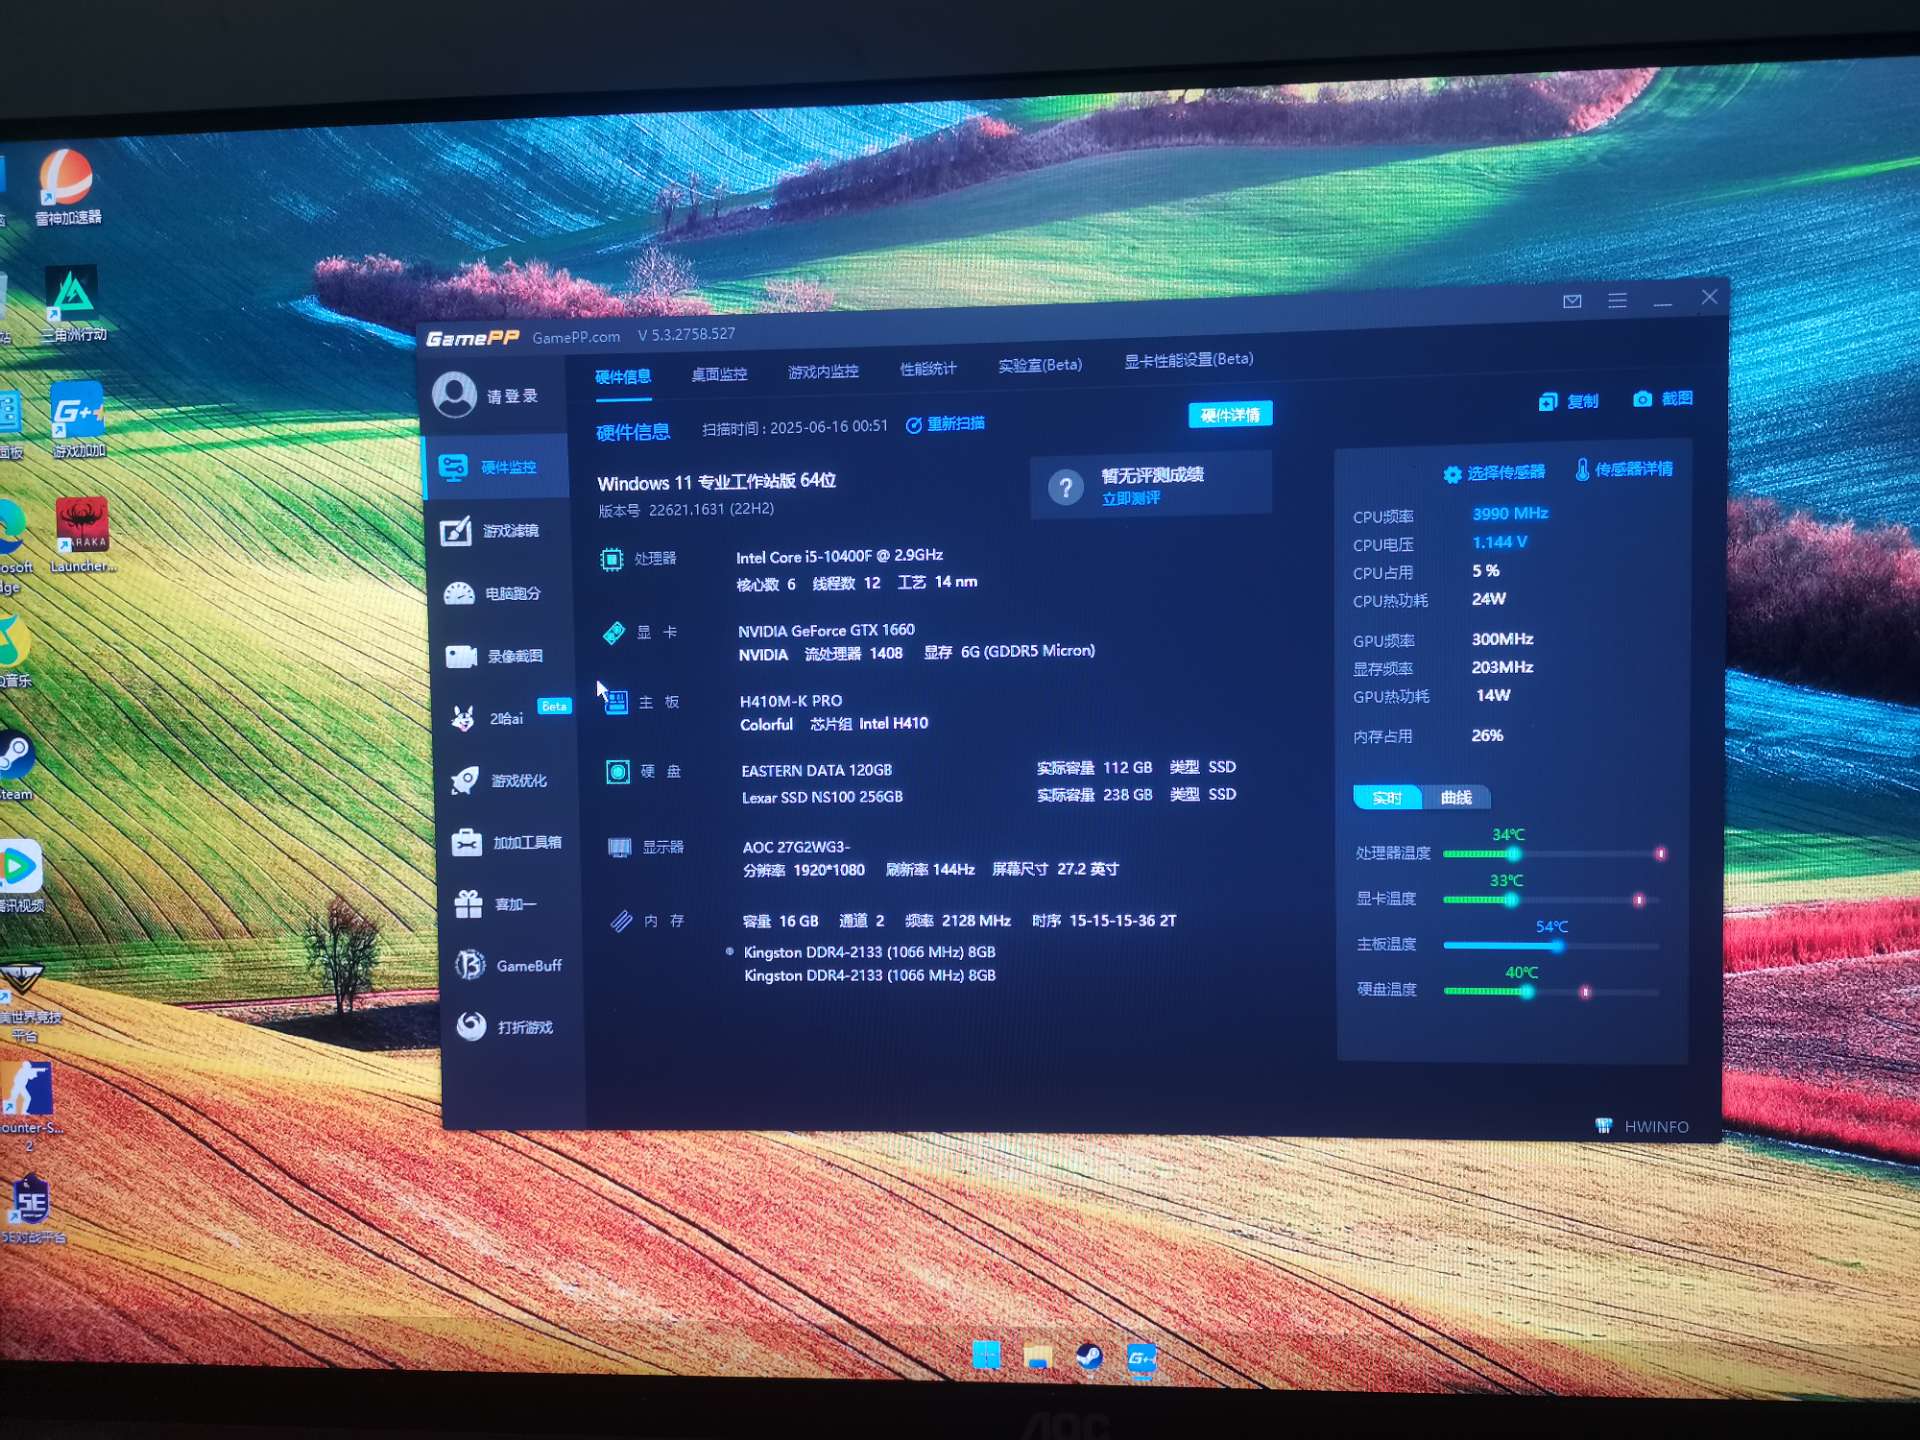Click 立即测评 link
The width and height of the screenshot is (1920, 1440).
point(1131,498)
